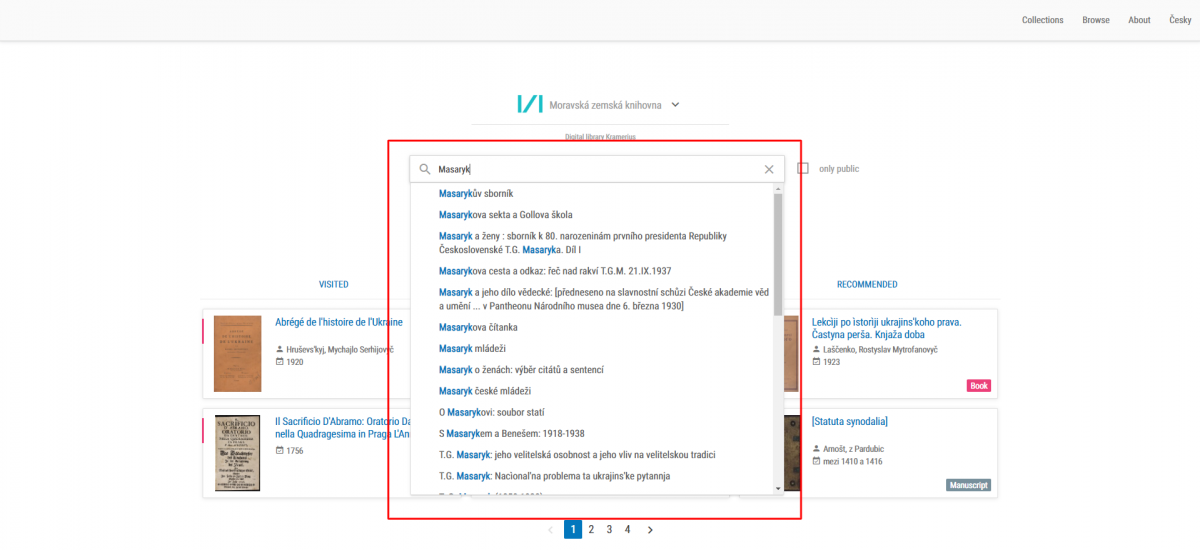Open [Statuta synodalia] title
Screen dimensions: 1200x550
[x=850, y=421]
